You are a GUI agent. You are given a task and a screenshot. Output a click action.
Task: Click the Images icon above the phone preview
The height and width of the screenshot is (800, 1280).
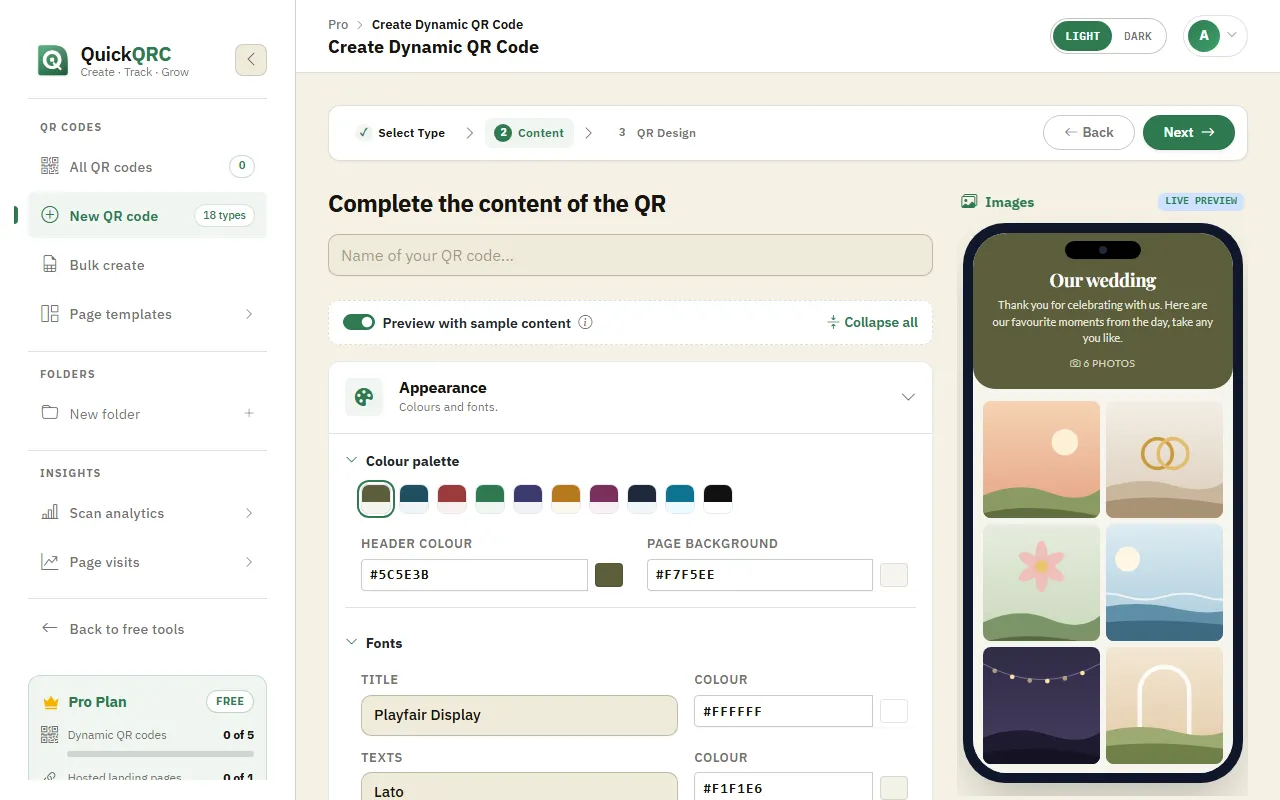tap(968, 201)
